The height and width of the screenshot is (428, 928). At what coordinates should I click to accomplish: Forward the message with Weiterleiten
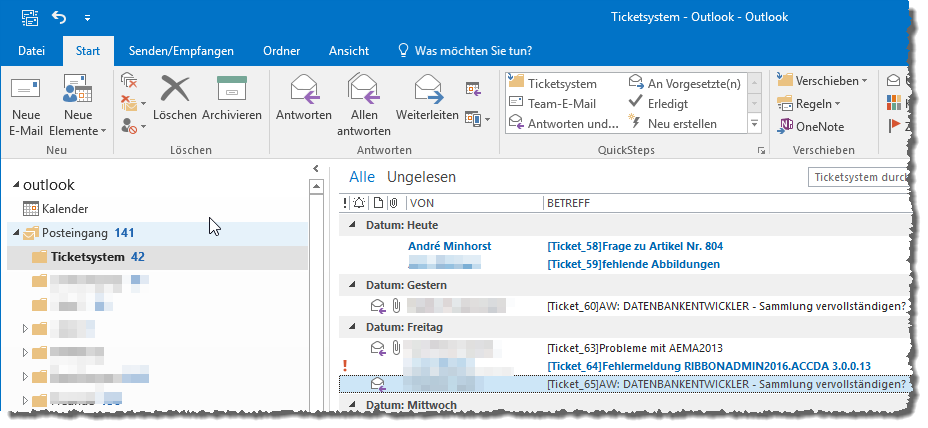[427, 99]
